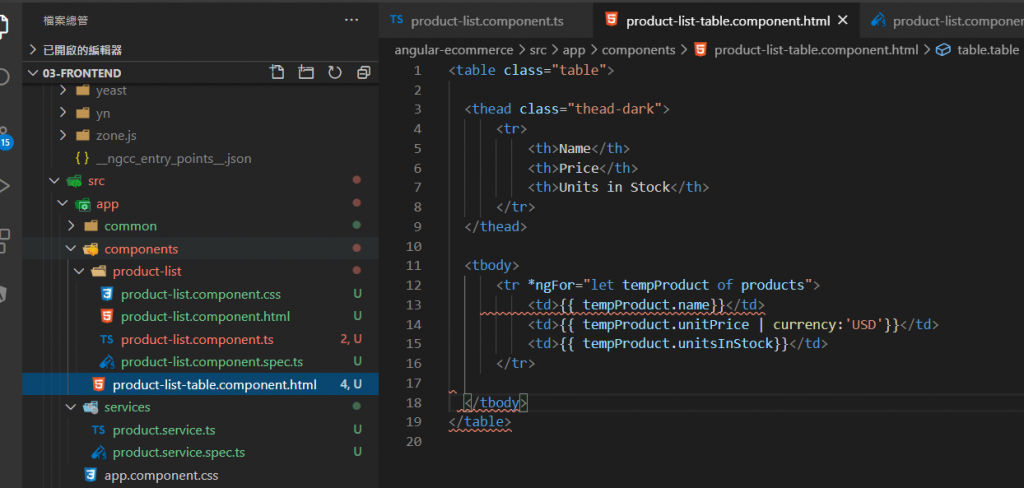Viewport: 1024px width, 488px height.
Task: Collapse all folders in Explorer
Action: (x=364, y=73)
